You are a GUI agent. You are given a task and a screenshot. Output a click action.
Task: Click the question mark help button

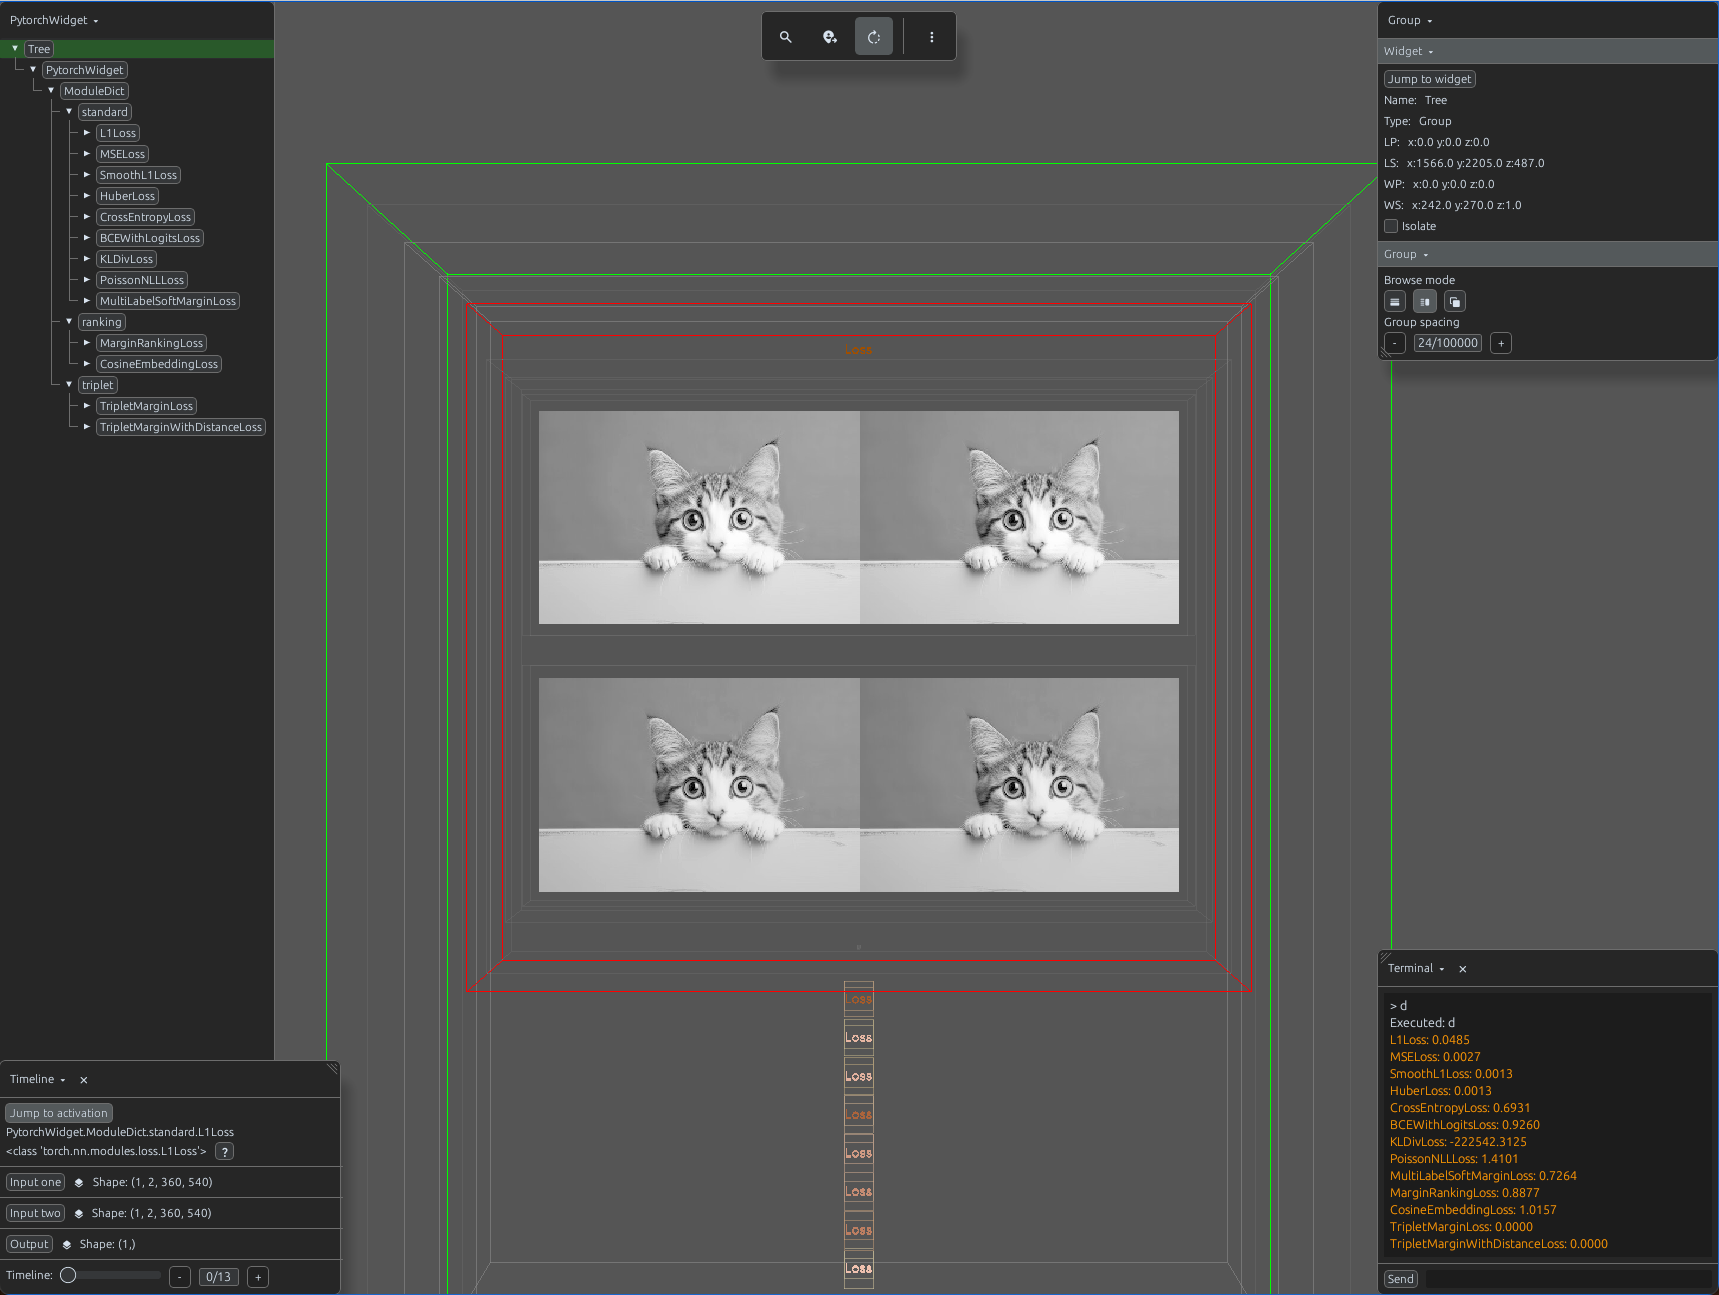tap(225, 1151)
